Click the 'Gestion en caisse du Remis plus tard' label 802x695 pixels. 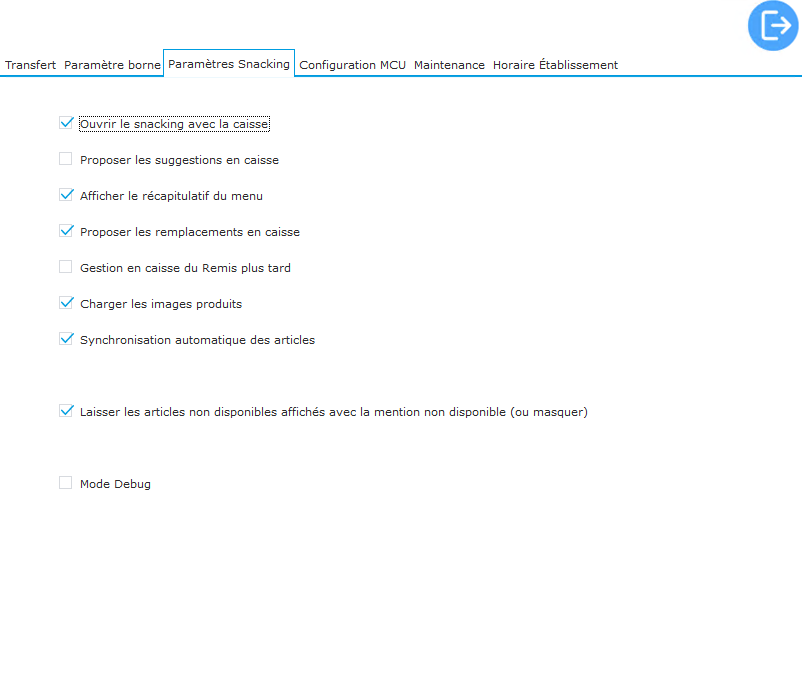[x=185, y=268]
